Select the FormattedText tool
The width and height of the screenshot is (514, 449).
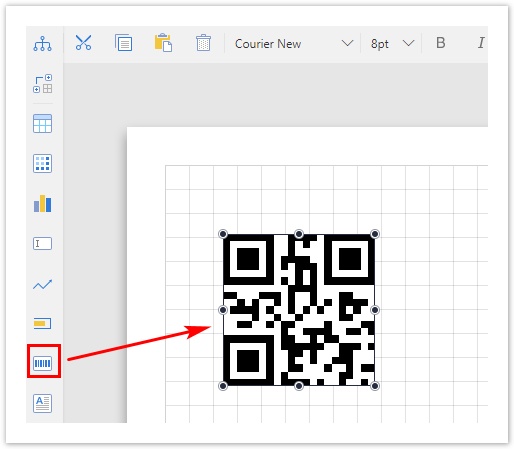42,403
